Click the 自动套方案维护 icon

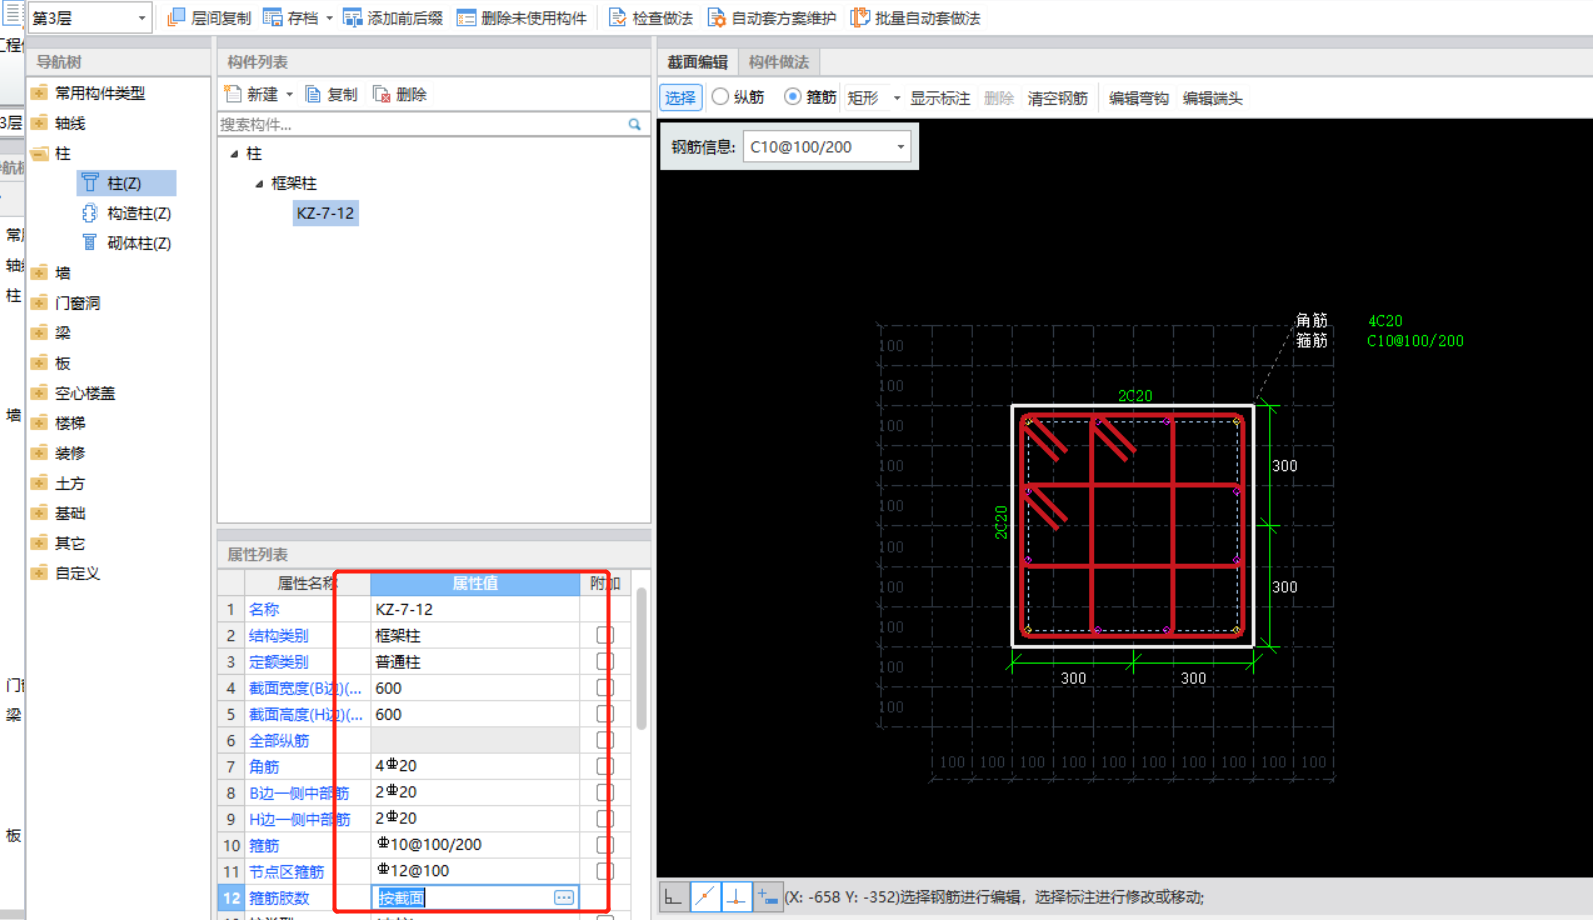click(716, 18)
